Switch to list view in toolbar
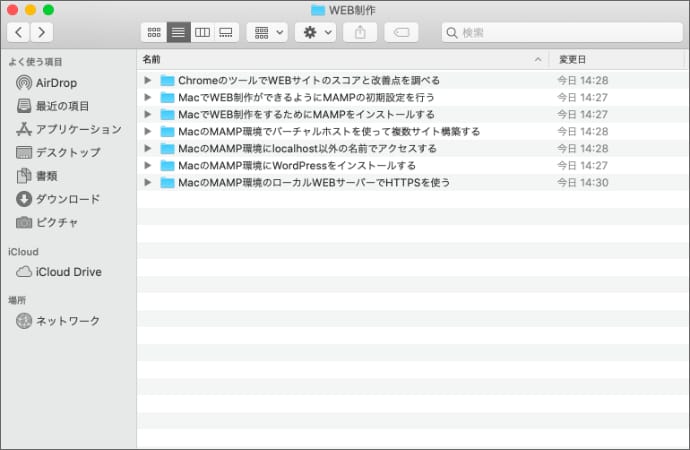The height and width of the screenshot is (450, 690). pyautogui.click(x=178, y=33)
